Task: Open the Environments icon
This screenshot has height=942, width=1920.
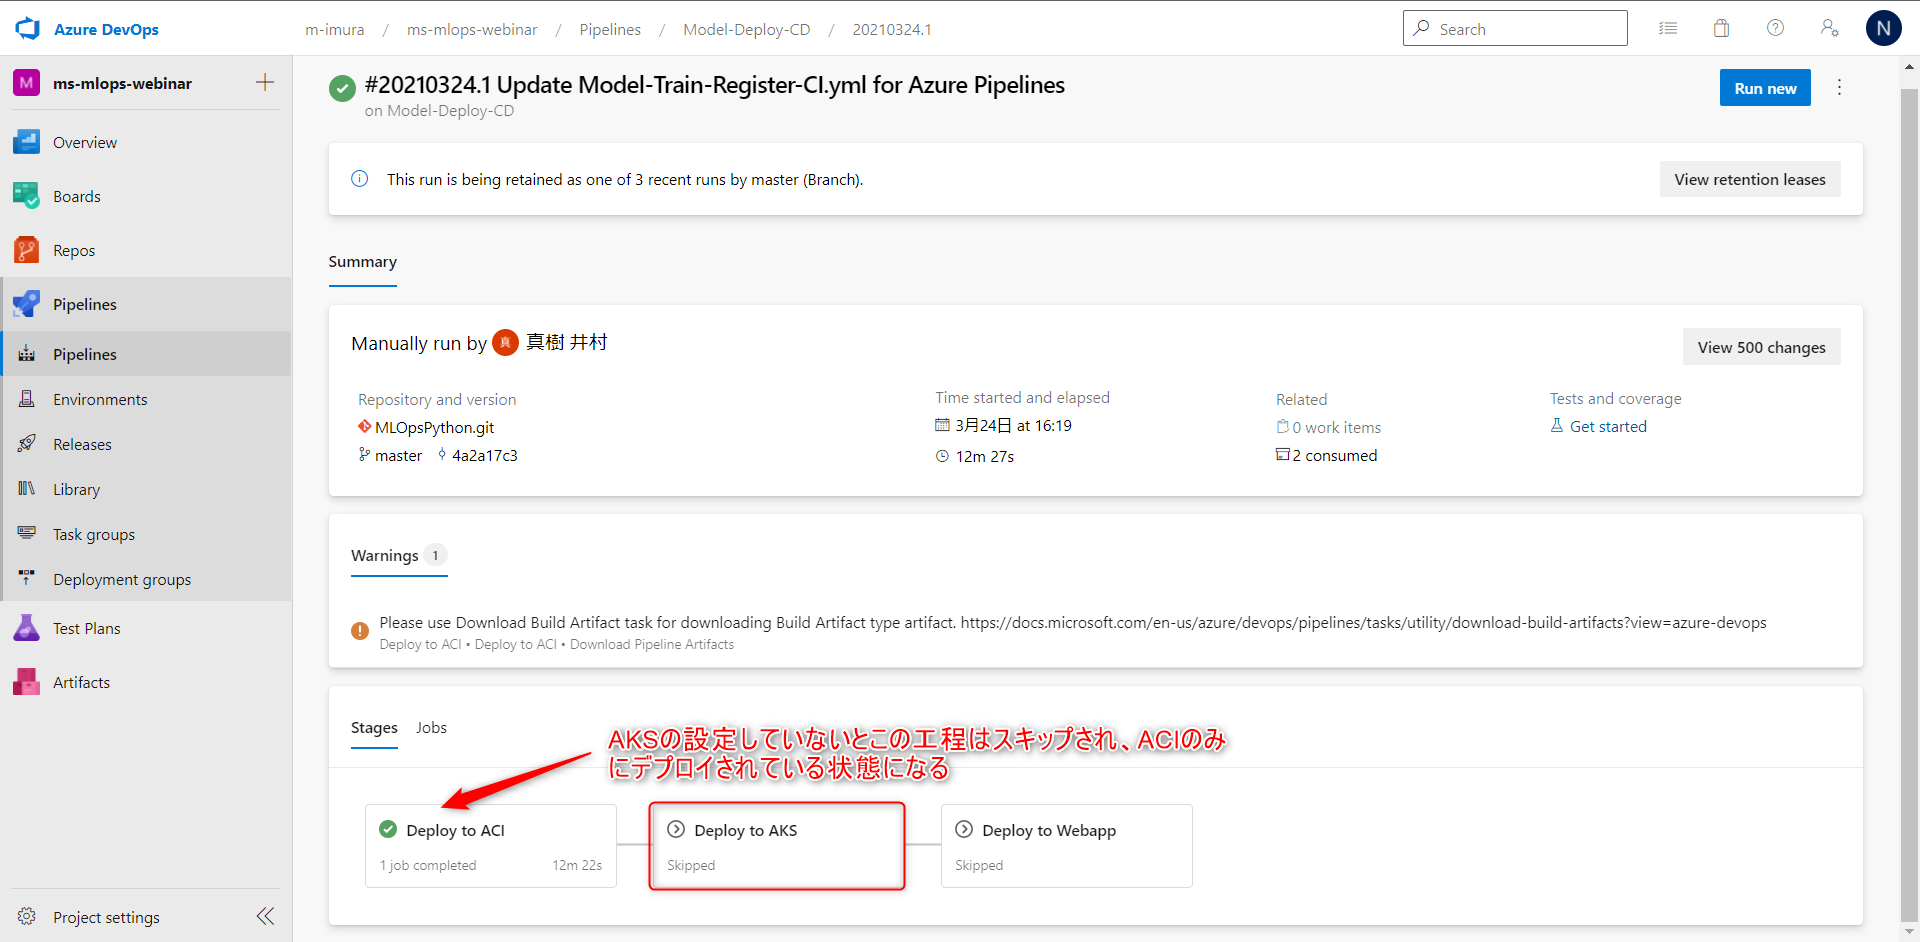Action: click(27, 399)
